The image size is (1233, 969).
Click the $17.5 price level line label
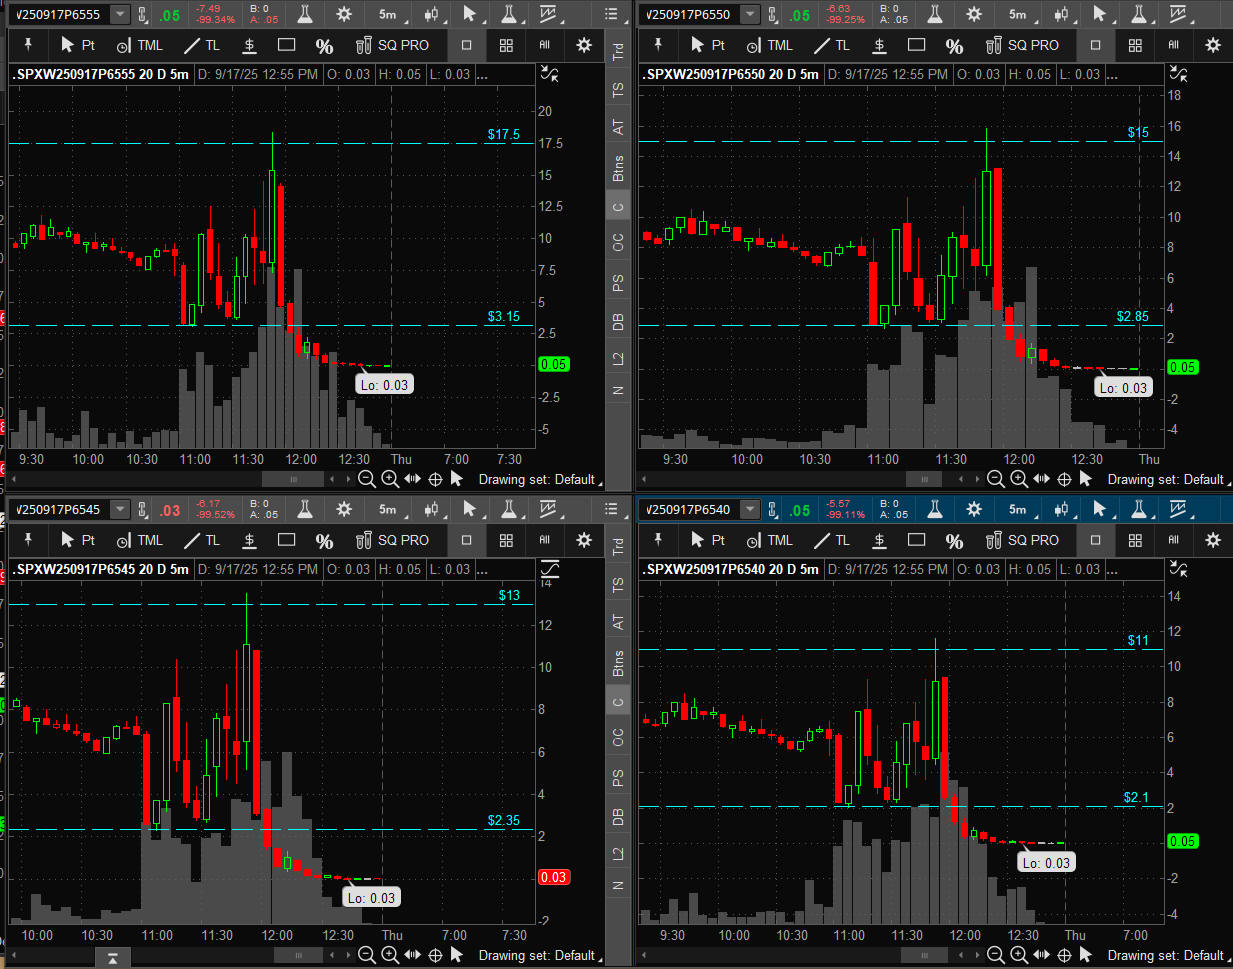503,134
